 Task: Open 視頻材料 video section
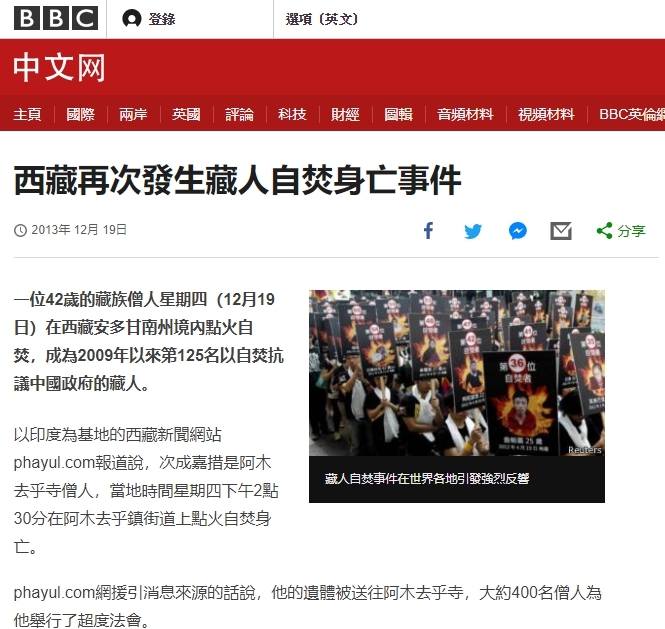[x=546, y=115]
